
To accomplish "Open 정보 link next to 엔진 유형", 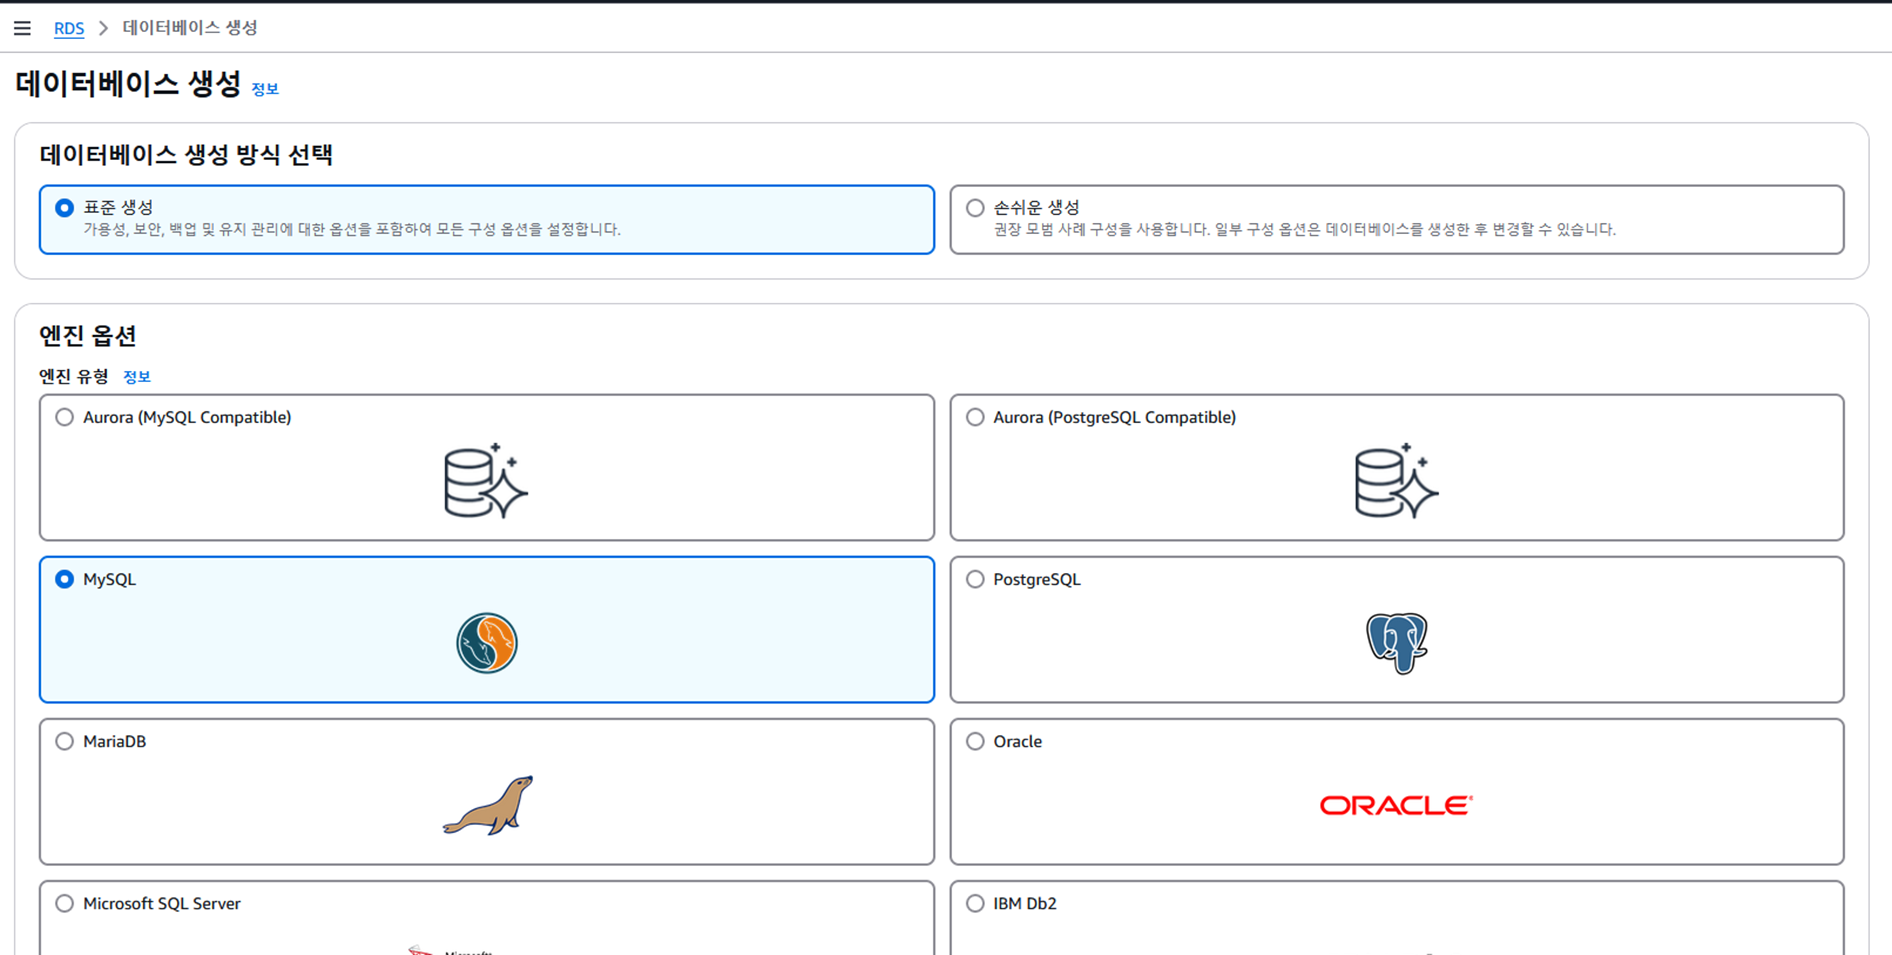I will [x=137, y=377].
